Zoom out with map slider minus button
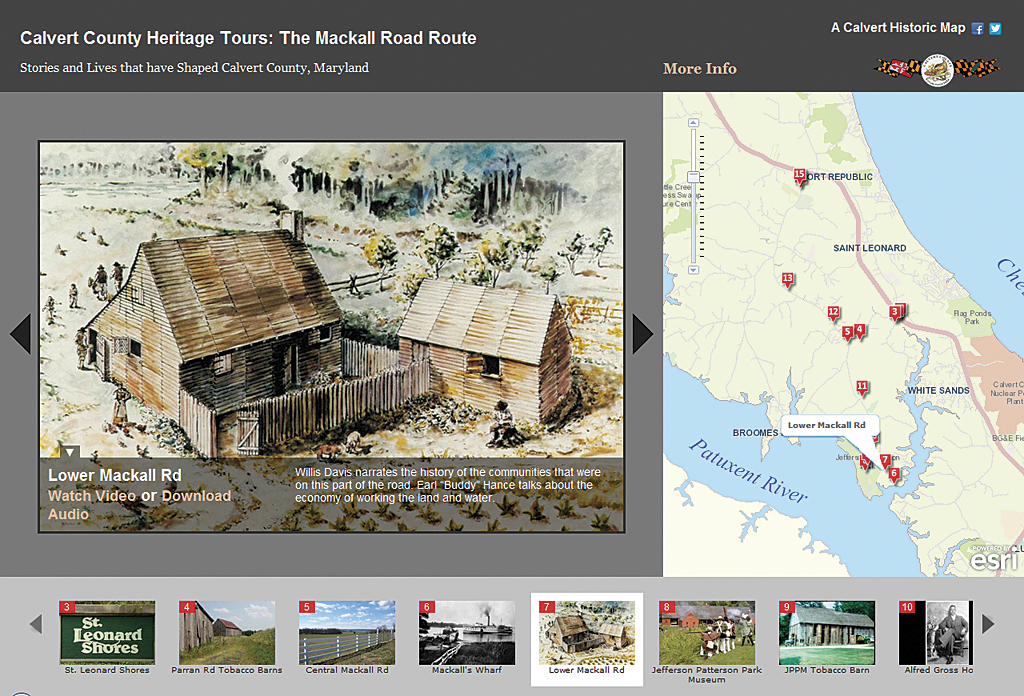This screenshot has height=696, width=1024. 694,270
